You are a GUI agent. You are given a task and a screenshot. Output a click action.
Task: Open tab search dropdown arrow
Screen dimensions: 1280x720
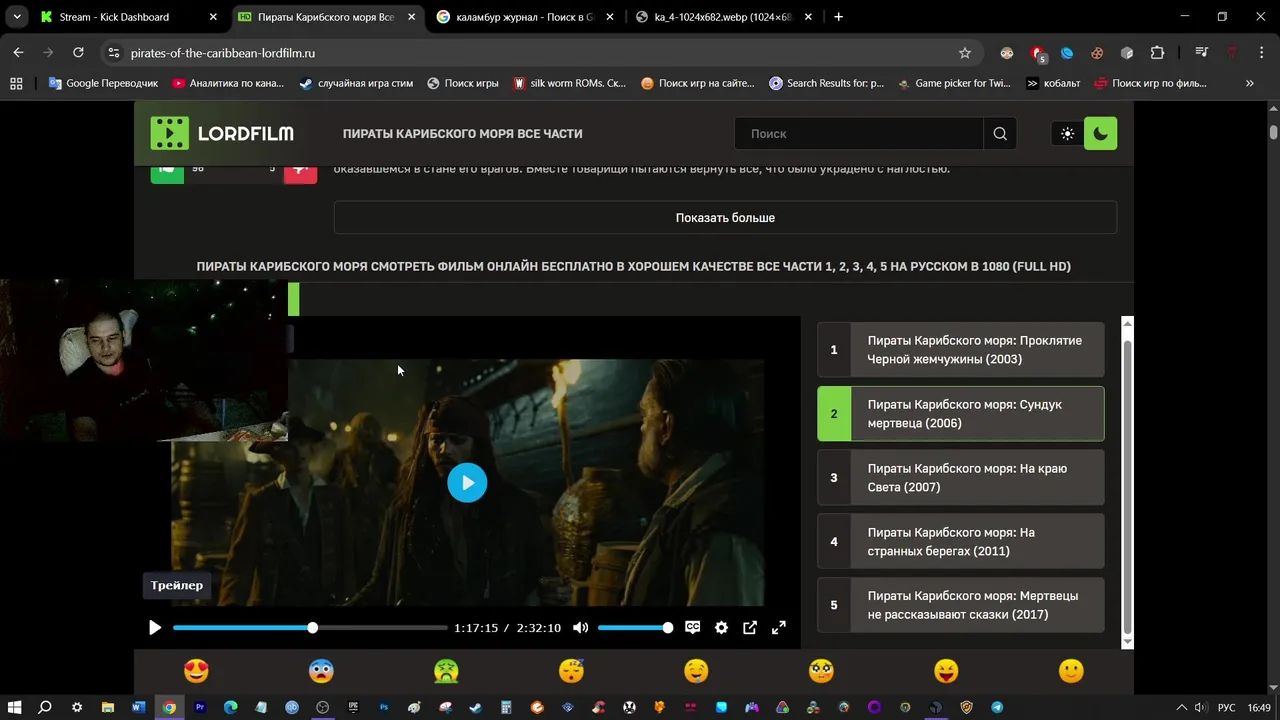coord(17,17)
